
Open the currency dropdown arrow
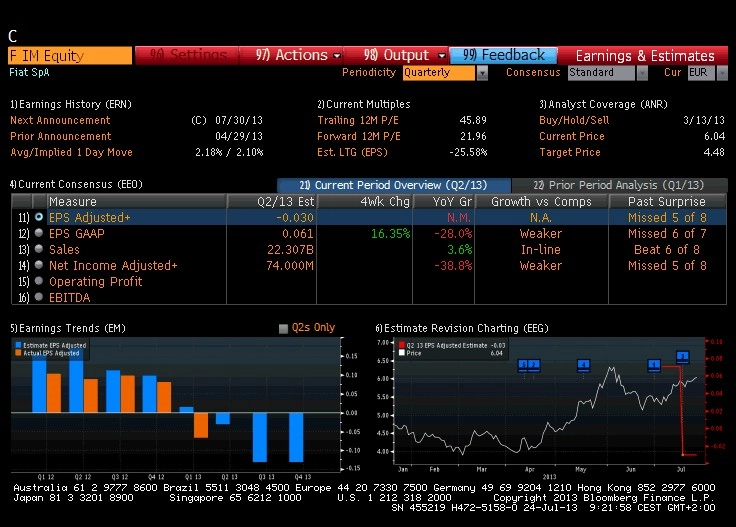[722, 73]
